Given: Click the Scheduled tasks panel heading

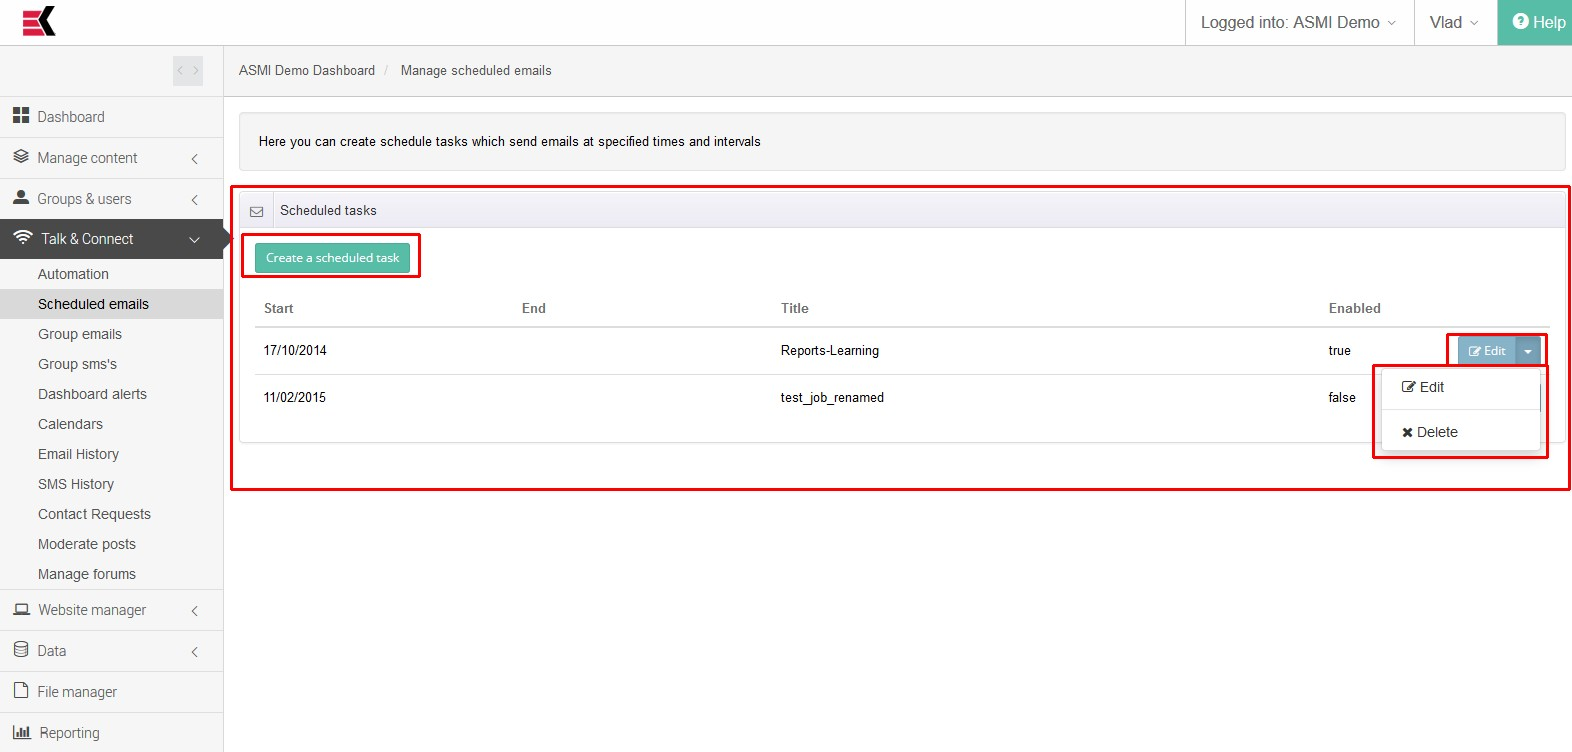Looking at the screenshot, I should (328, 210).
